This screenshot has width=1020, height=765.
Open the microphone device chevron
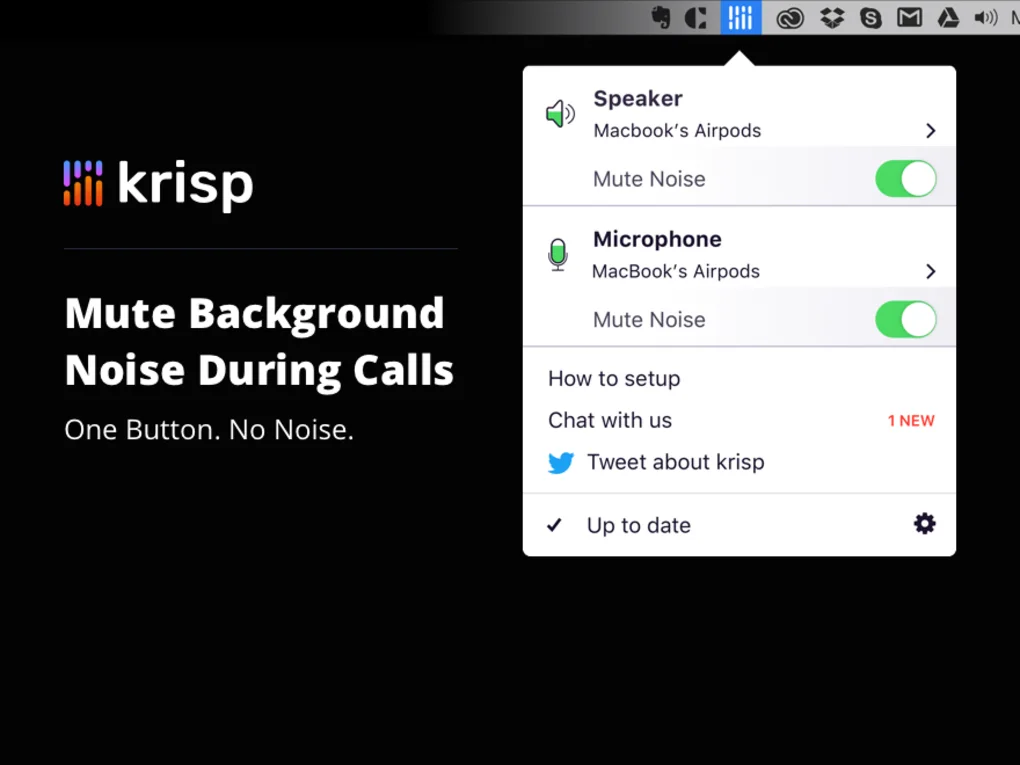pos(930,271)
